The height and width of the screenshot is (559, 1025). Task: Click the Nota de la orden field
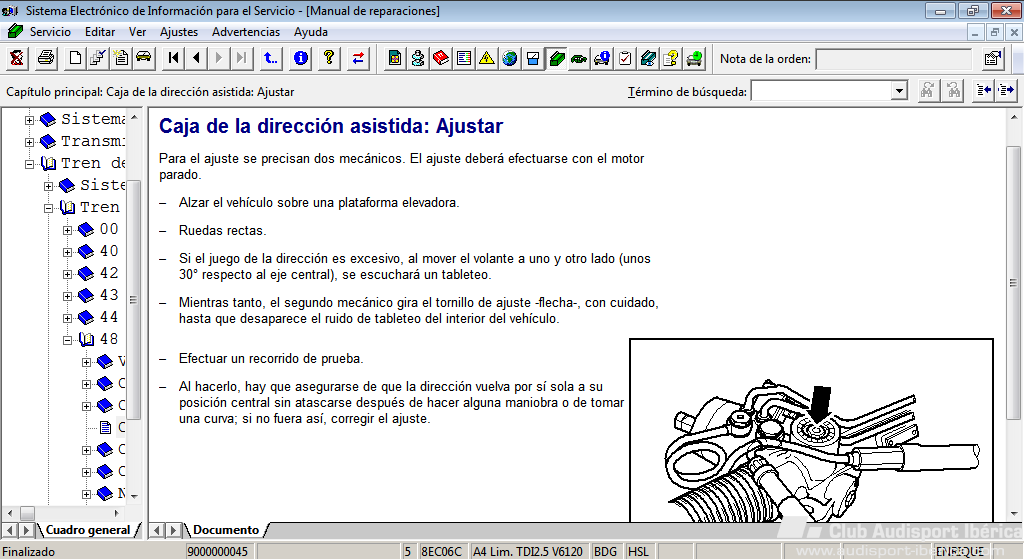tap(894, 59)
